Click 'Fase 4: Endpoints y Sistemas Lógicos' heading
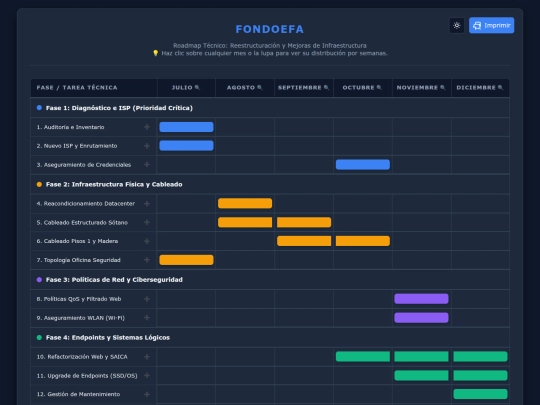Viewport: 540px width, 405px height. point(108,338)
